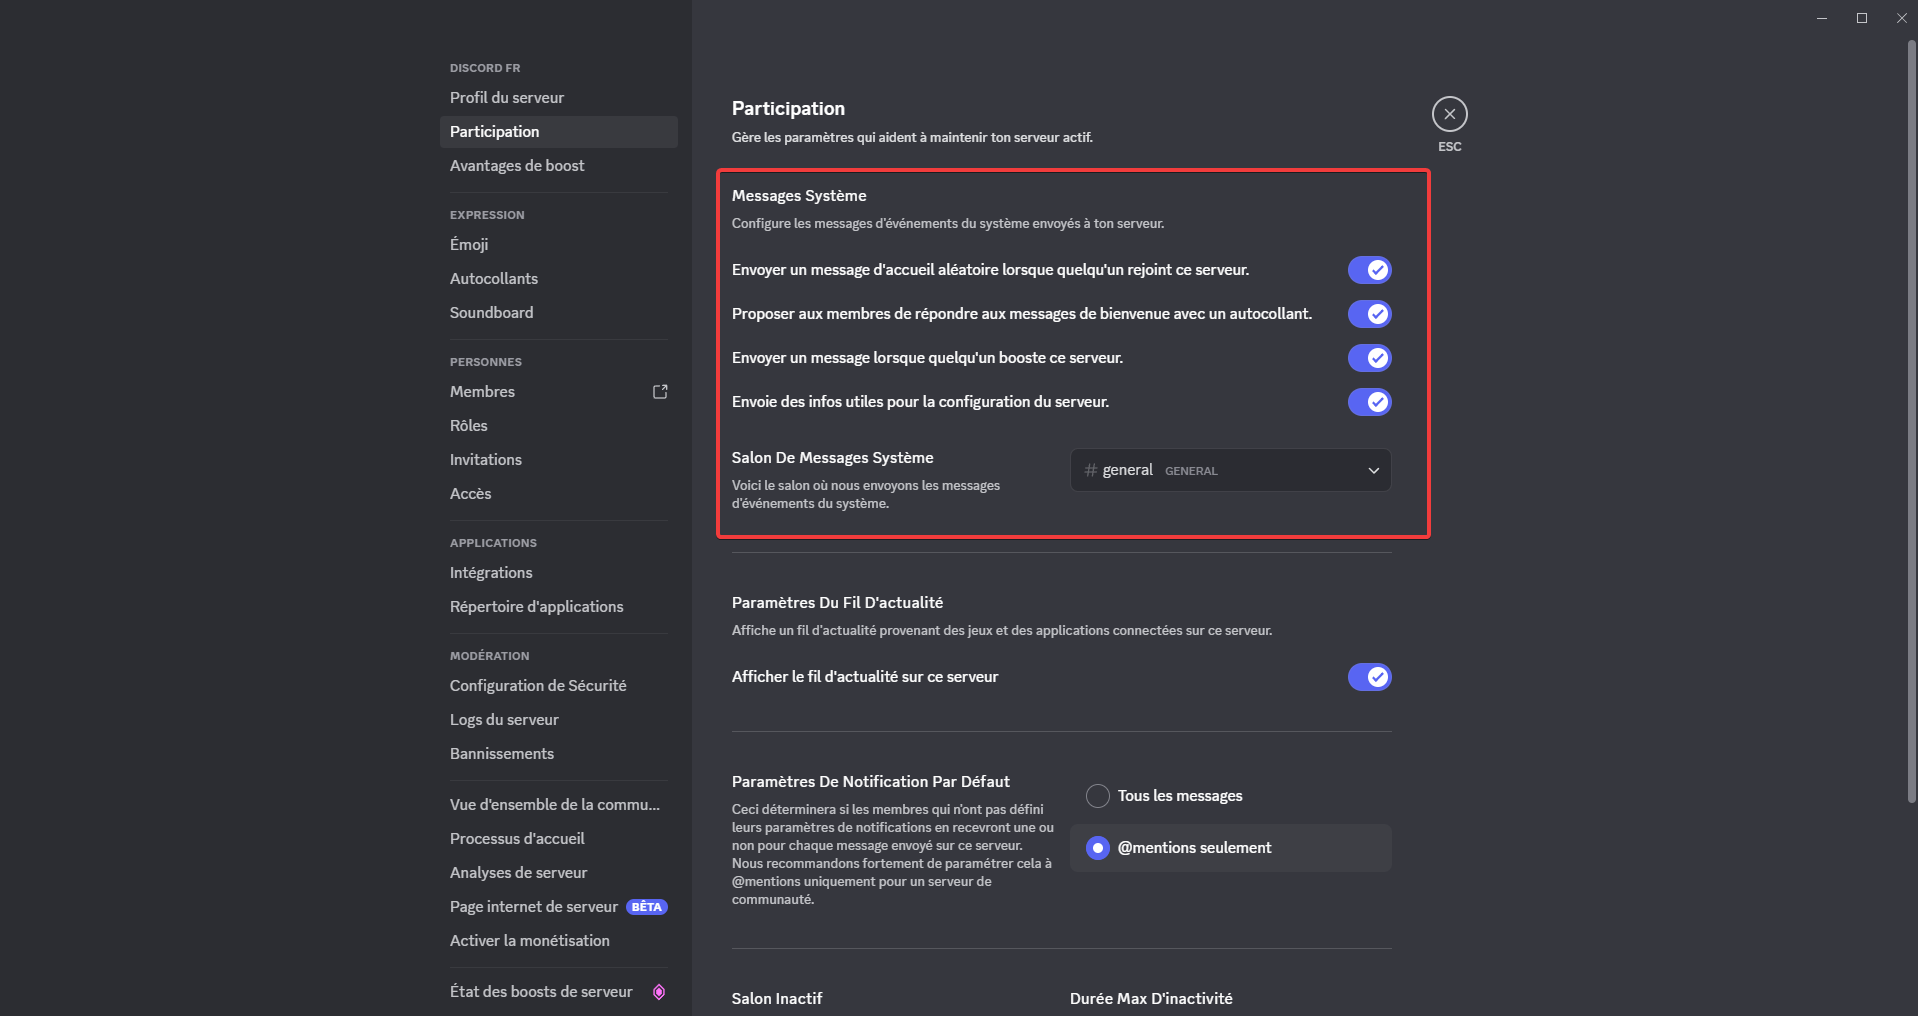Toggle off Afficher le fil d'actualité
The image size is (1918, 1016).
(x=1369, y=677)
